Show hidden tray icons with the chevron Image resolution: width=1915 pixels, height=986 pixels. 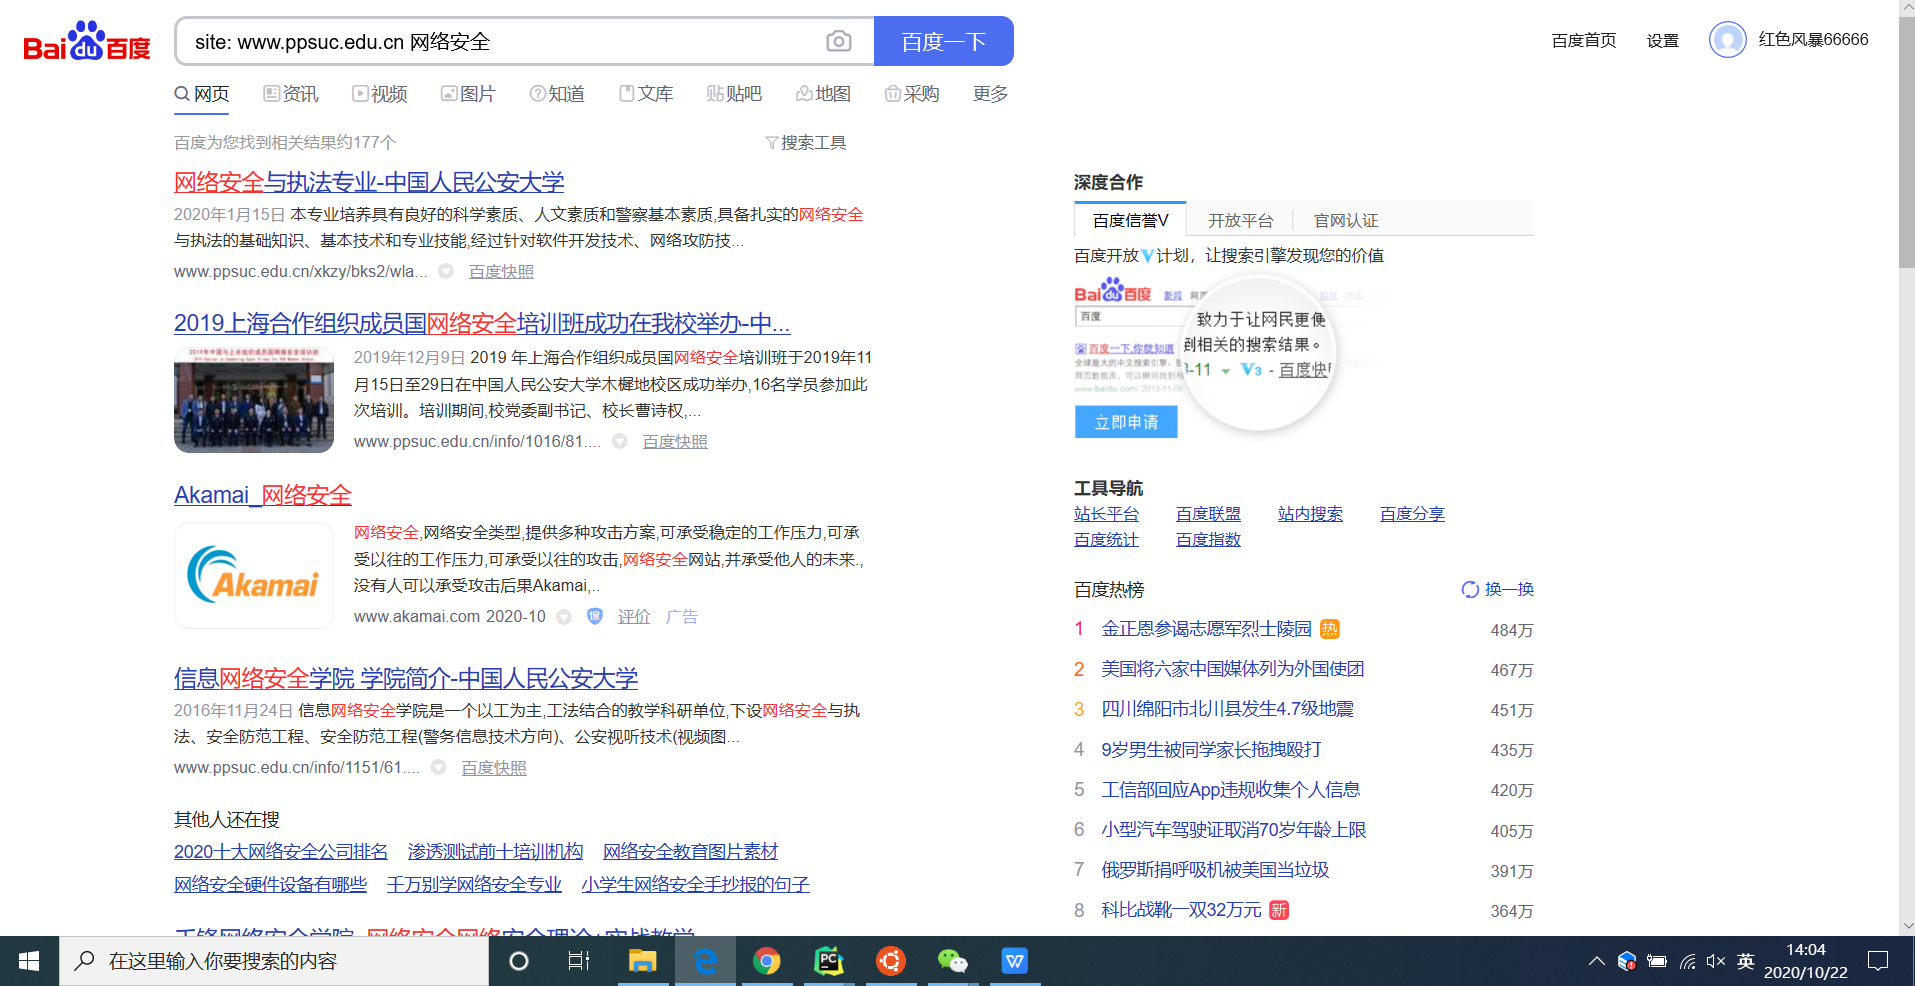tap(1596, 961)
